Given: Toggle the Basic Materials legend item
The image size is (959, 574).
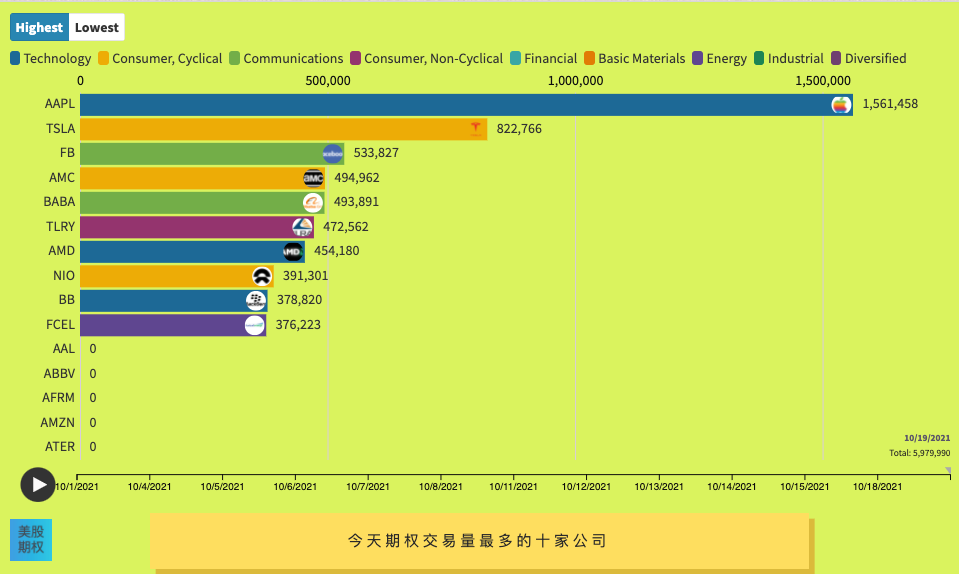Looking at the screenshot, I should tap(635, 59).
